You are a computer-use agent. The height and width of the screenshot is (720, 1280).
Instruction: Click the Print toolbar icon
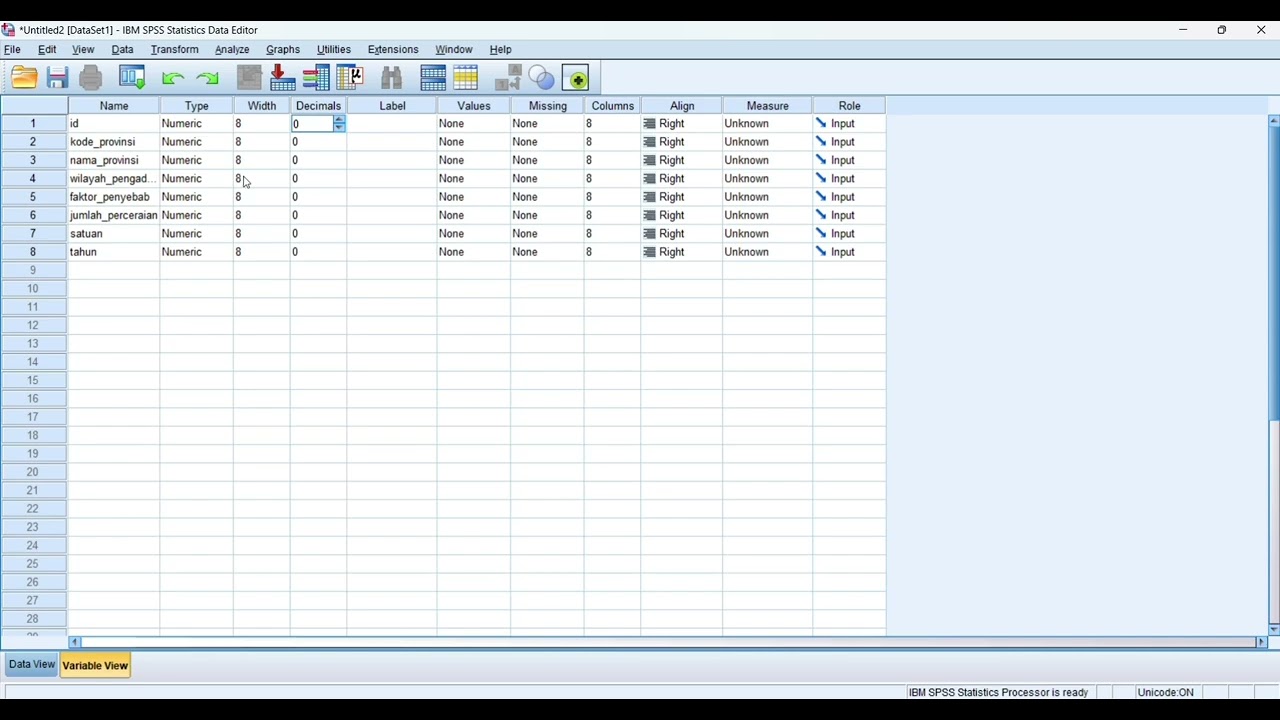pyautogui.click(x=91, y=78)
